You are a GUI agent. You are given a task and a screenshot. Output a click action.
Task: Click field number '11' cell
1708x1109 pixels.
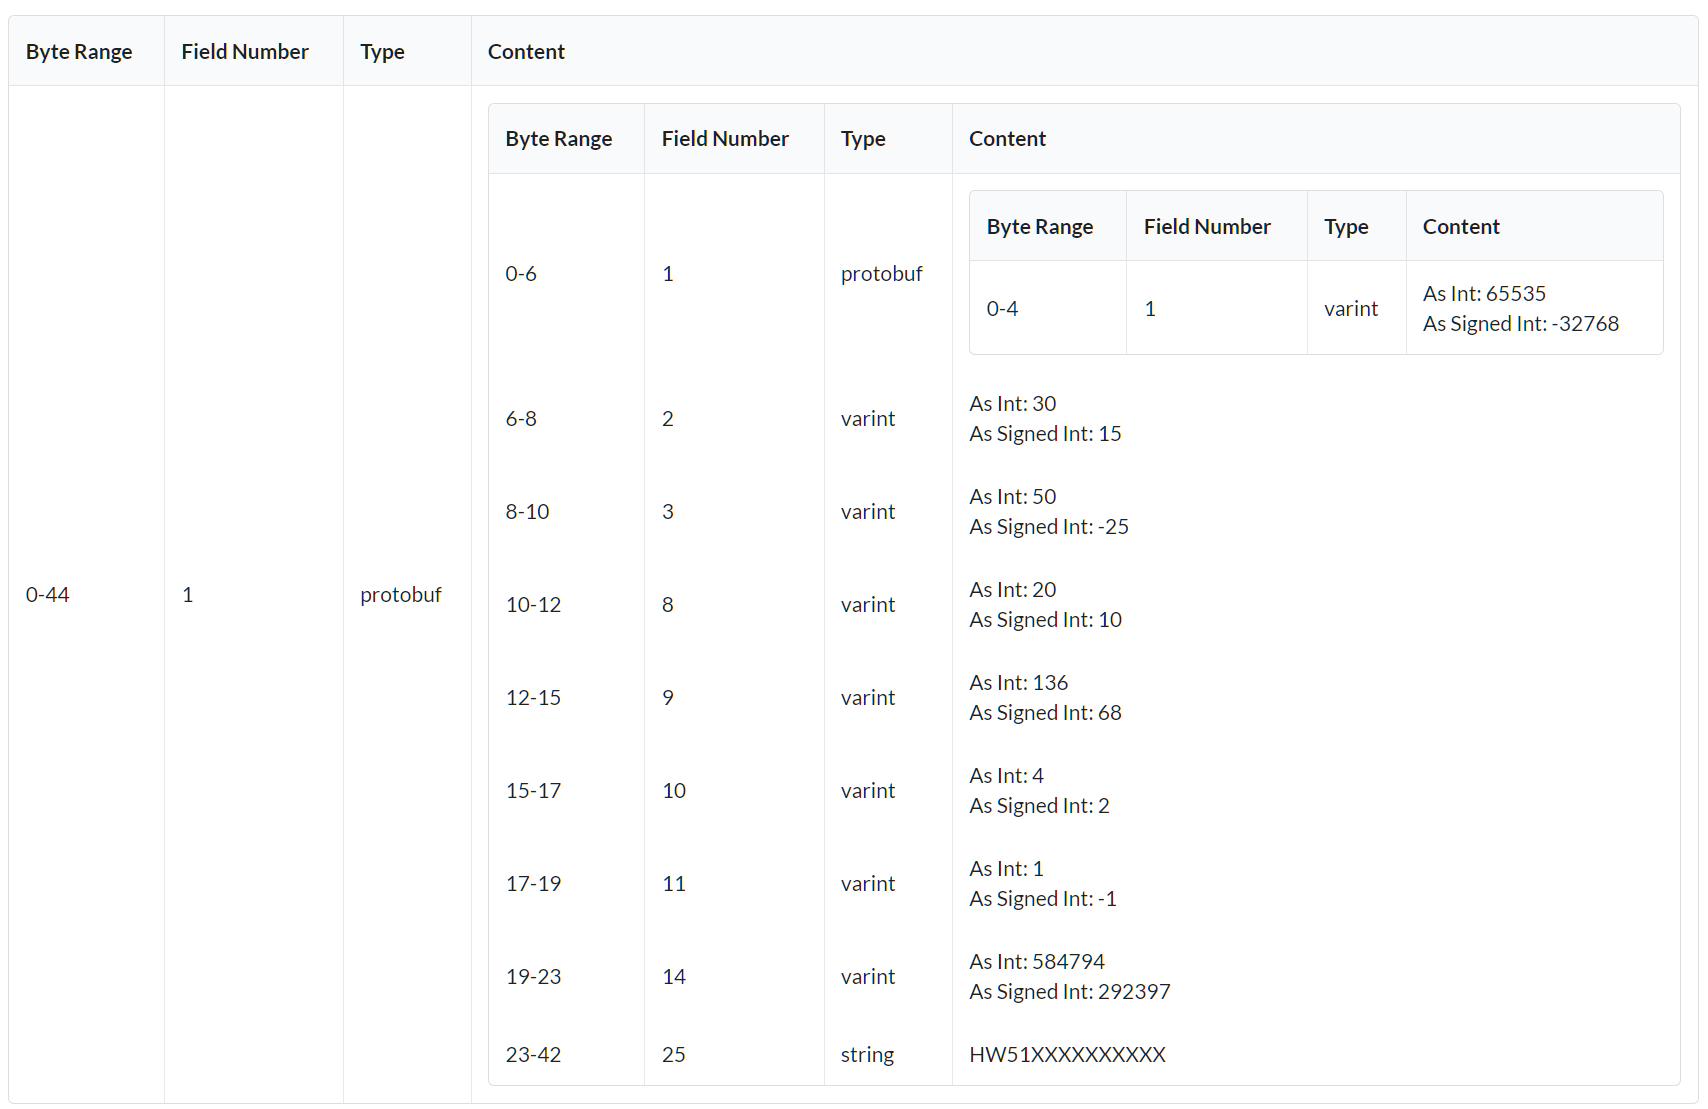click(x=673, y=883)
